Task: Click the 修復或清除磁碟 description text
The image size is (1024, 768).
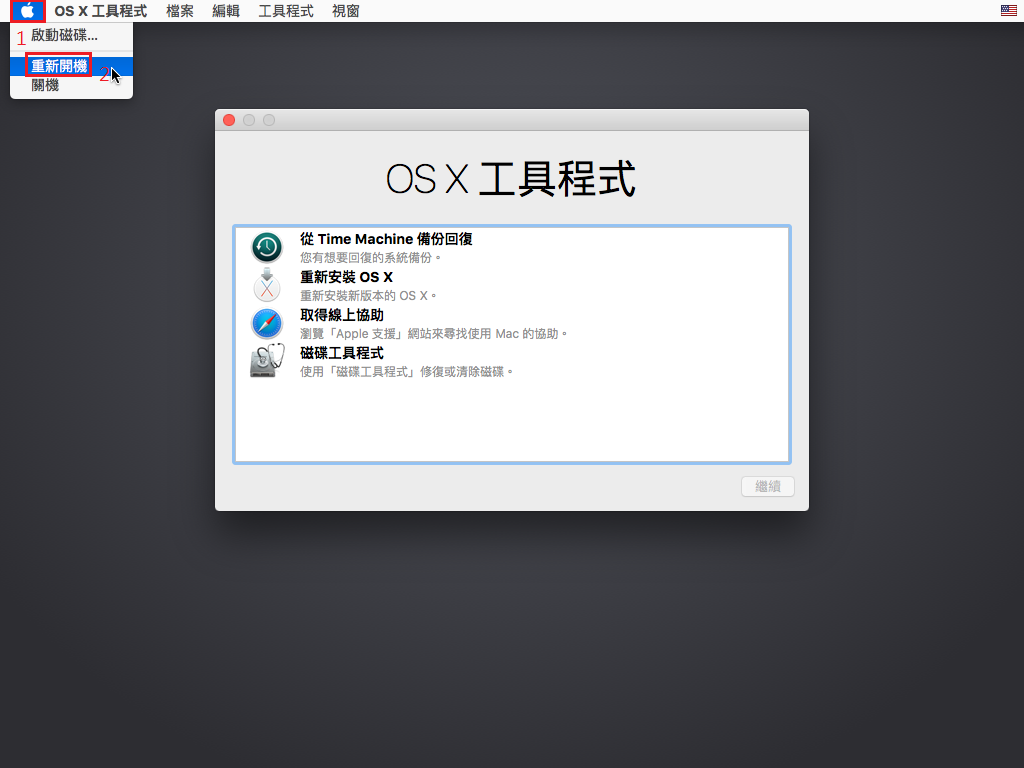Action: point(407,372)
